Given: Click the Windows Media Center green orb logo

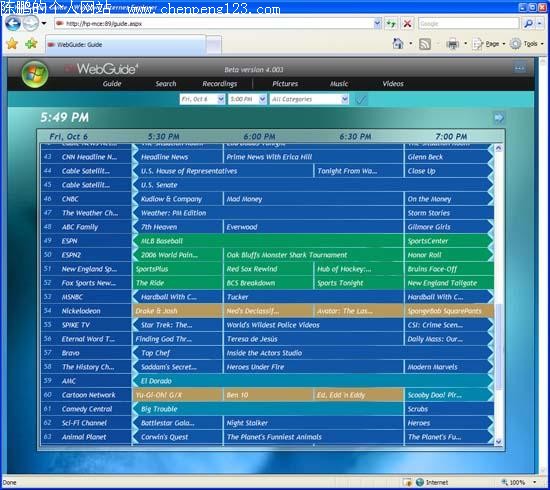Looking at the screenshot, I should pyautogui.click(x=34, y=74).
